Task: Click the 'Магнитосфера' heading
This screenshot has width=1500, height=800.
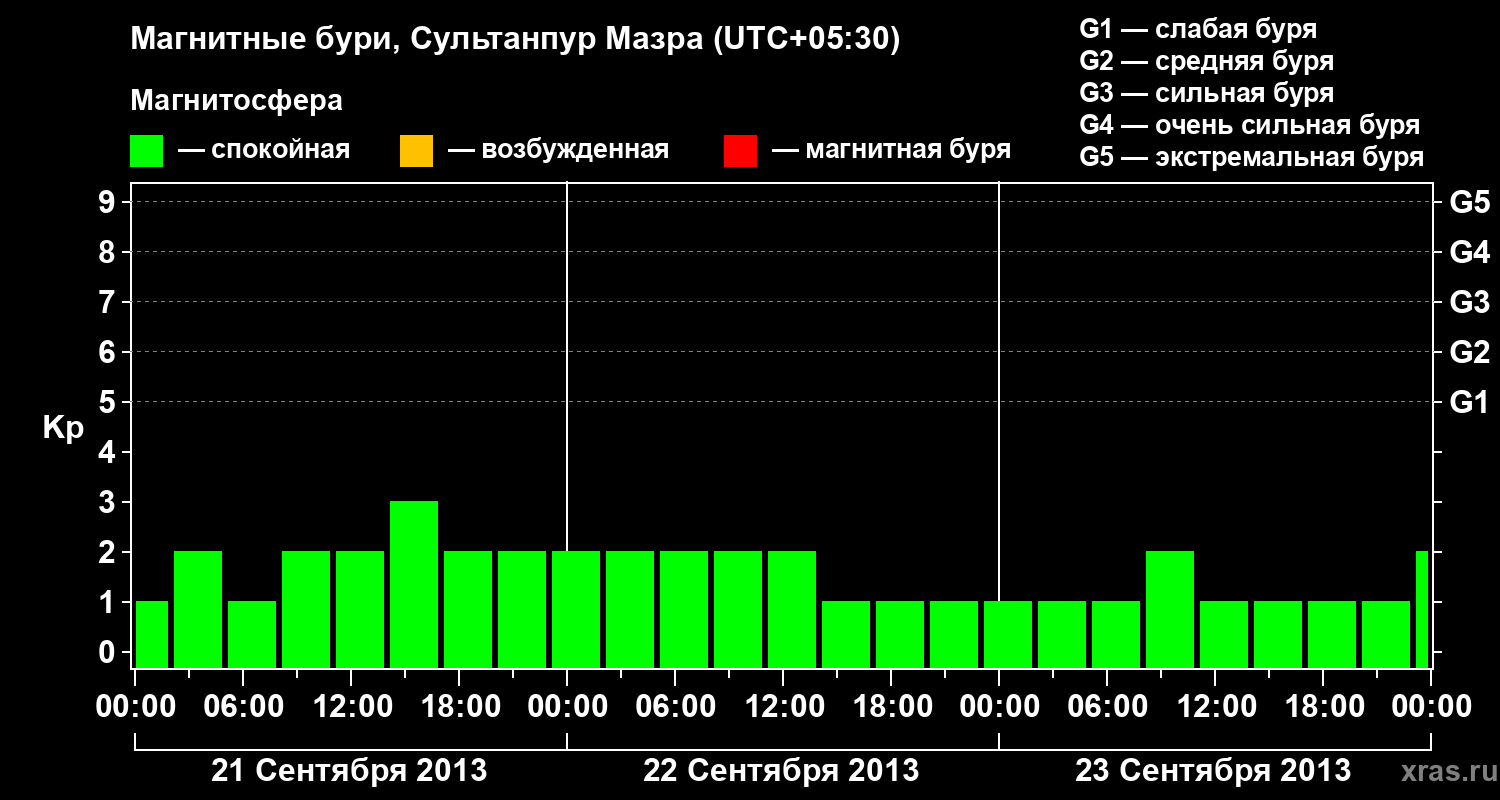Action: [236, 101]
